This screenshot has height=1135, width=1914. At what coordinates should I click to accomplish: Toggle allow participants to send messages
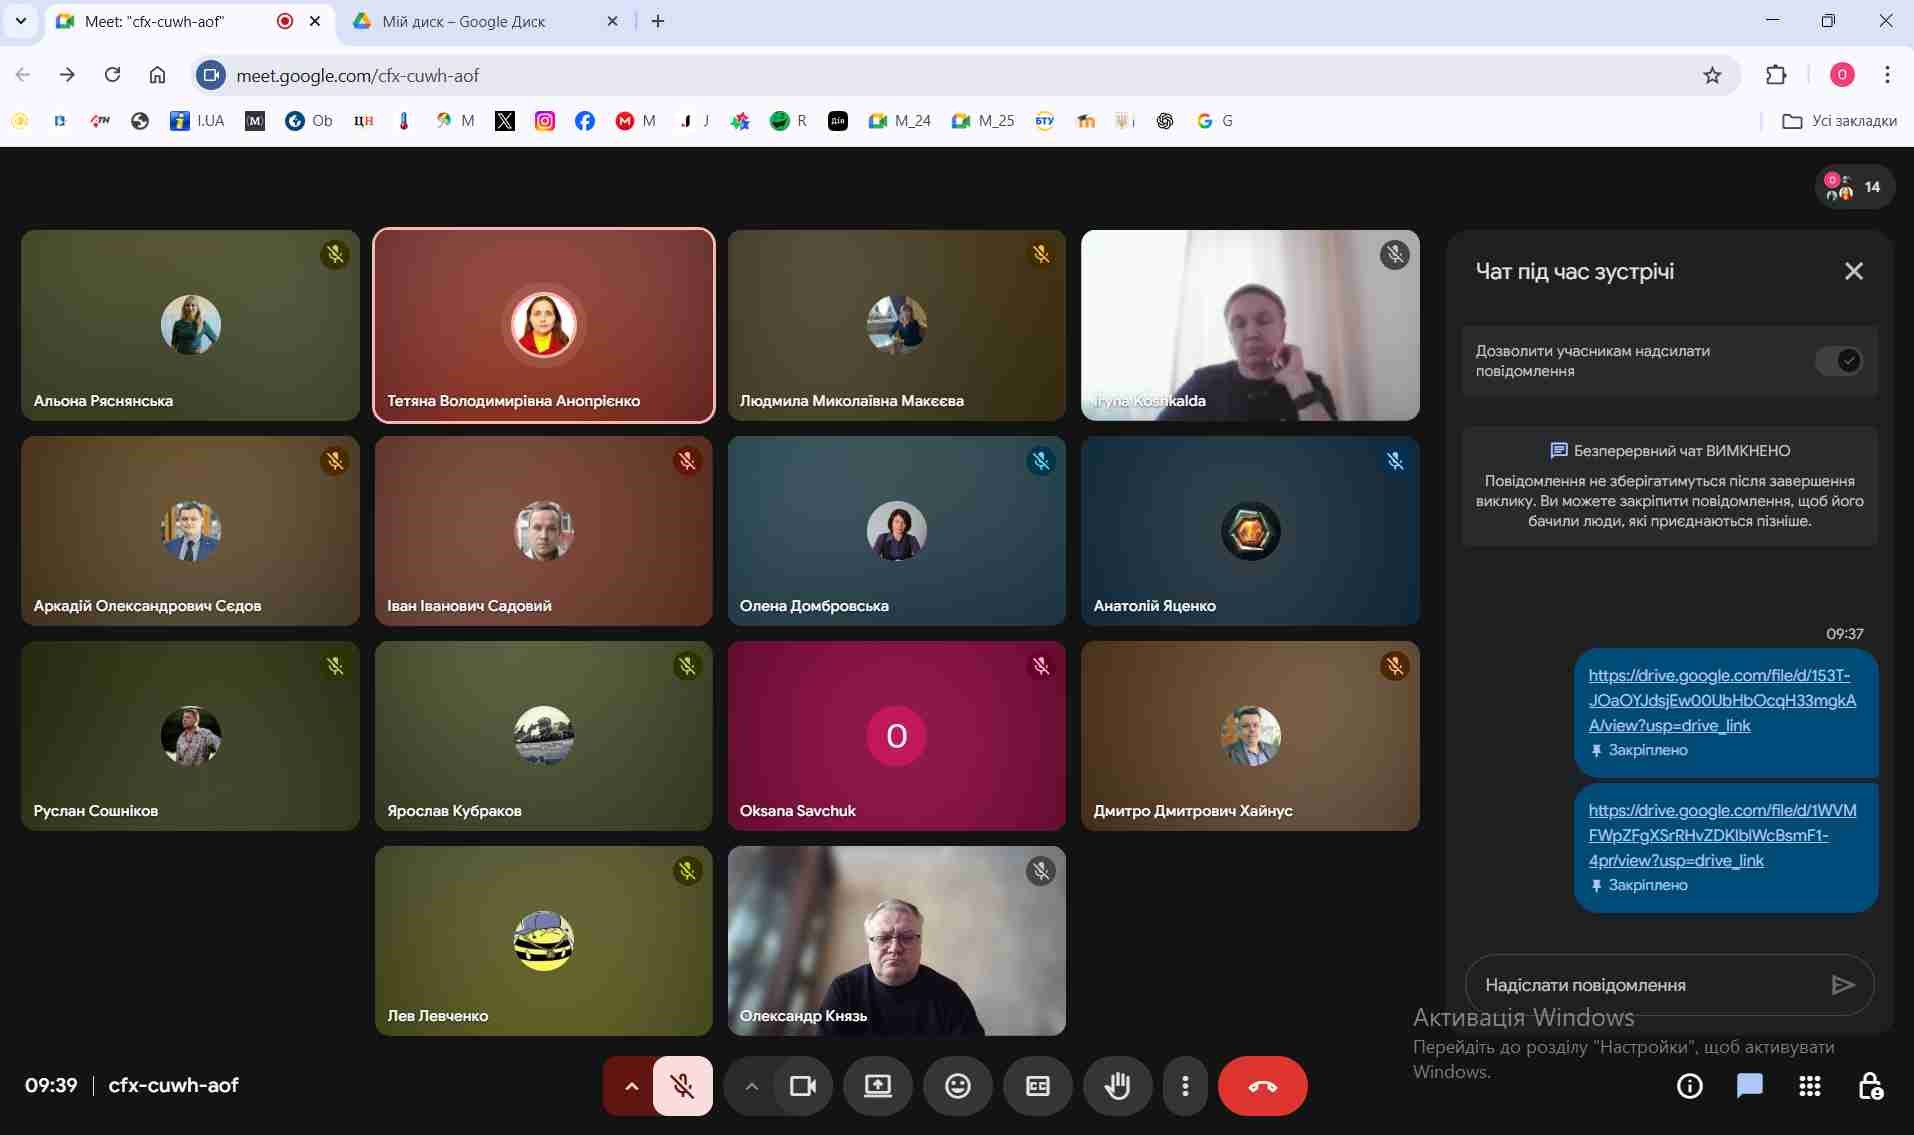click(1839, 361)
